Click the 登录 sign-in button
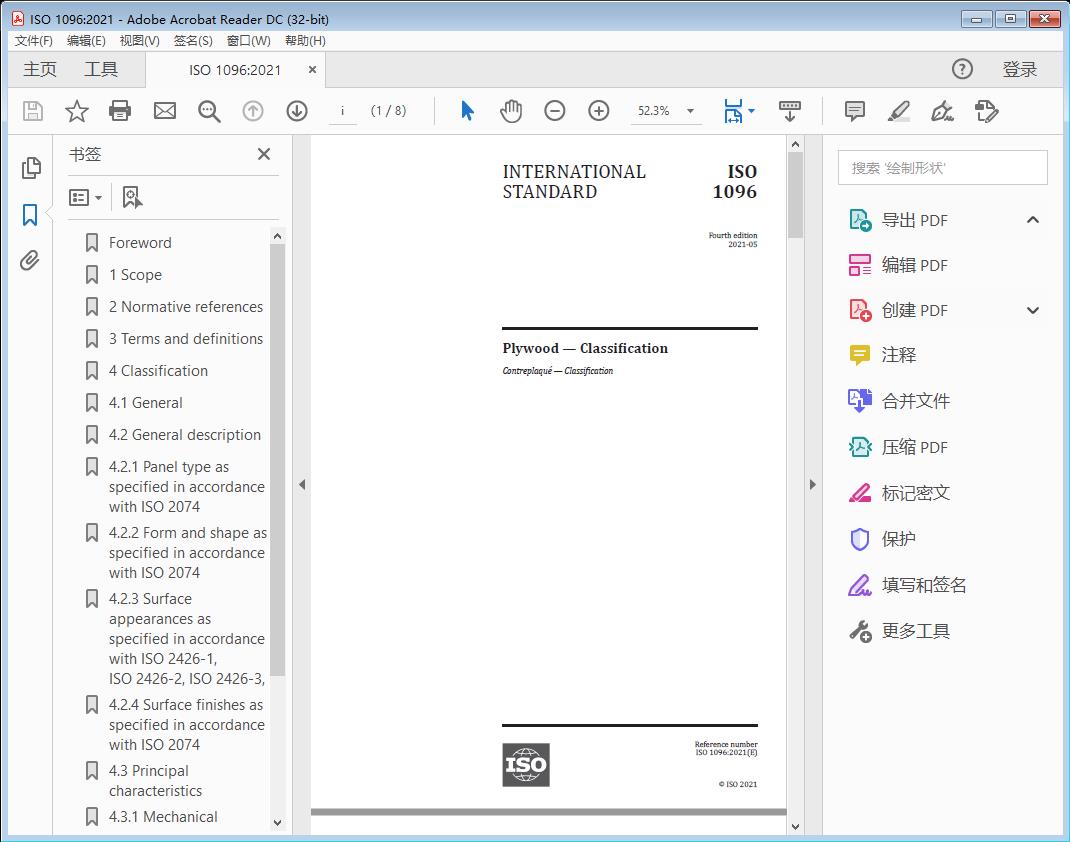The width and height of the screenshot is (1070, 842). tap(1019, 69)
